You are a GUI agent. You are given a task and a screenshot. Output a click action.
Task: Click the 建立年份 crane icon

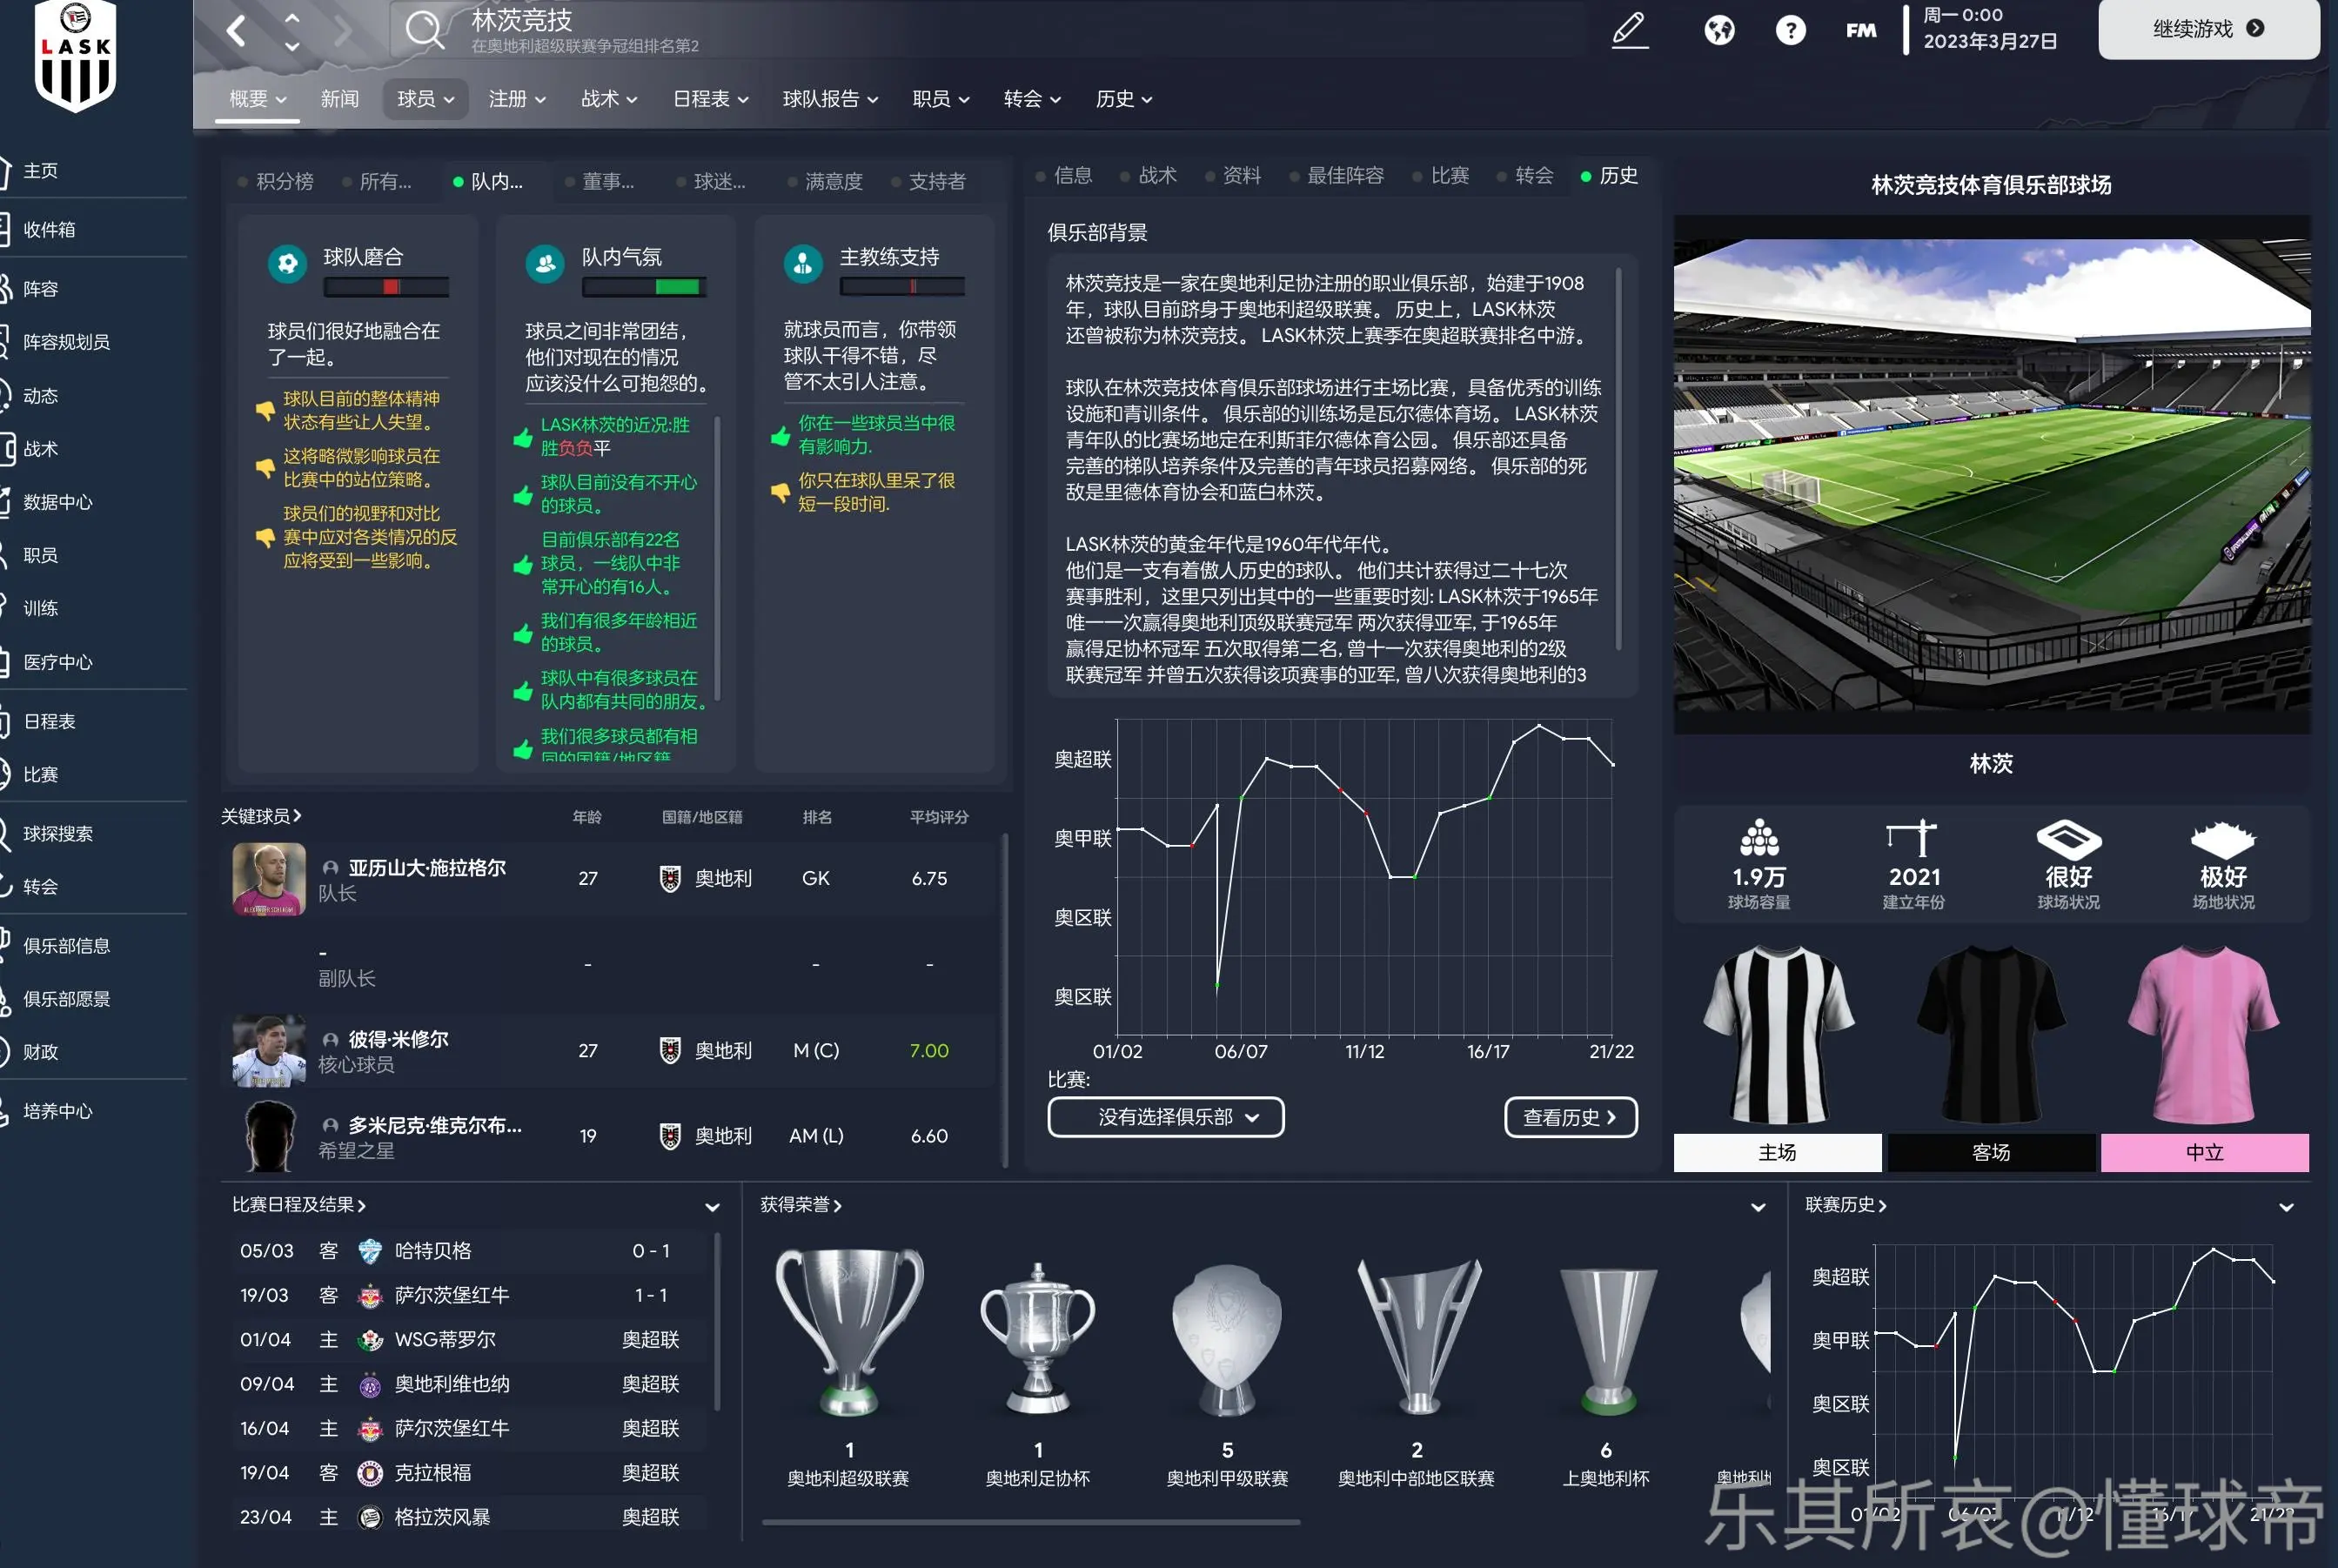point(1912,838)
